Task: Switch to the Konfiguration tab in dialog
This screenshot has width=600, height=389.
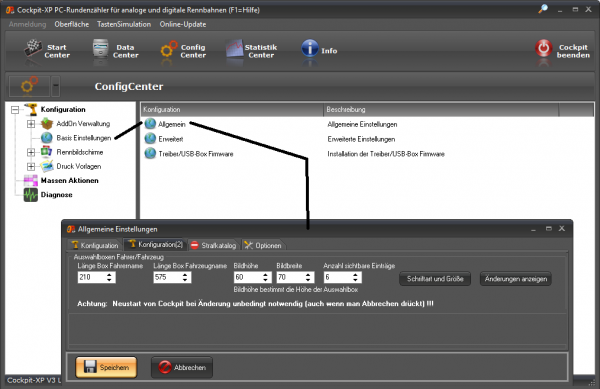Action: tap(95, 245)
